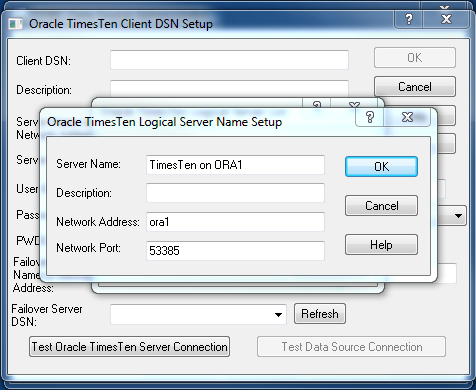476x390 pixels.
Task: Click help question mark in Client DSN Setup
Action: point(409,19)
